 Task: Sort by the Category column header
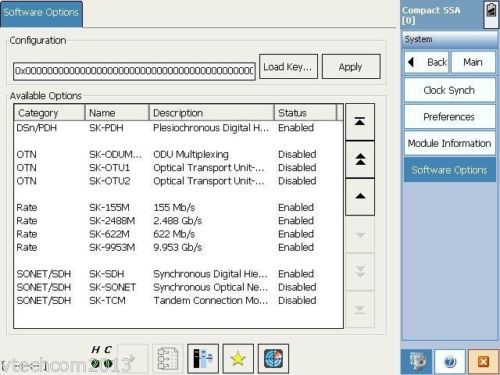pyautogui.click(x=49, y=113)
